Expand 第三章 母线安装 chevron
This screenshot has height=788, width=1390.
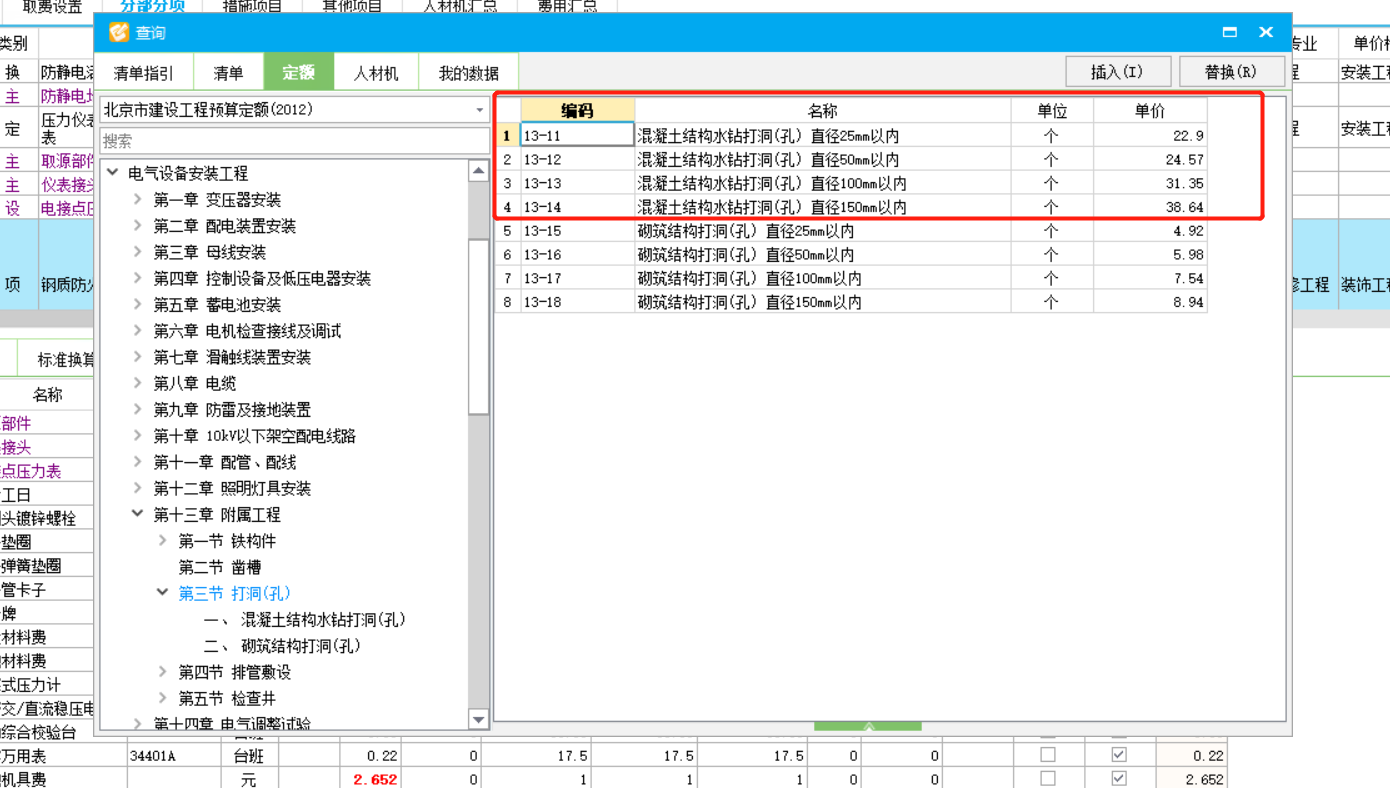pyautogui.click(x=138, y=252)
